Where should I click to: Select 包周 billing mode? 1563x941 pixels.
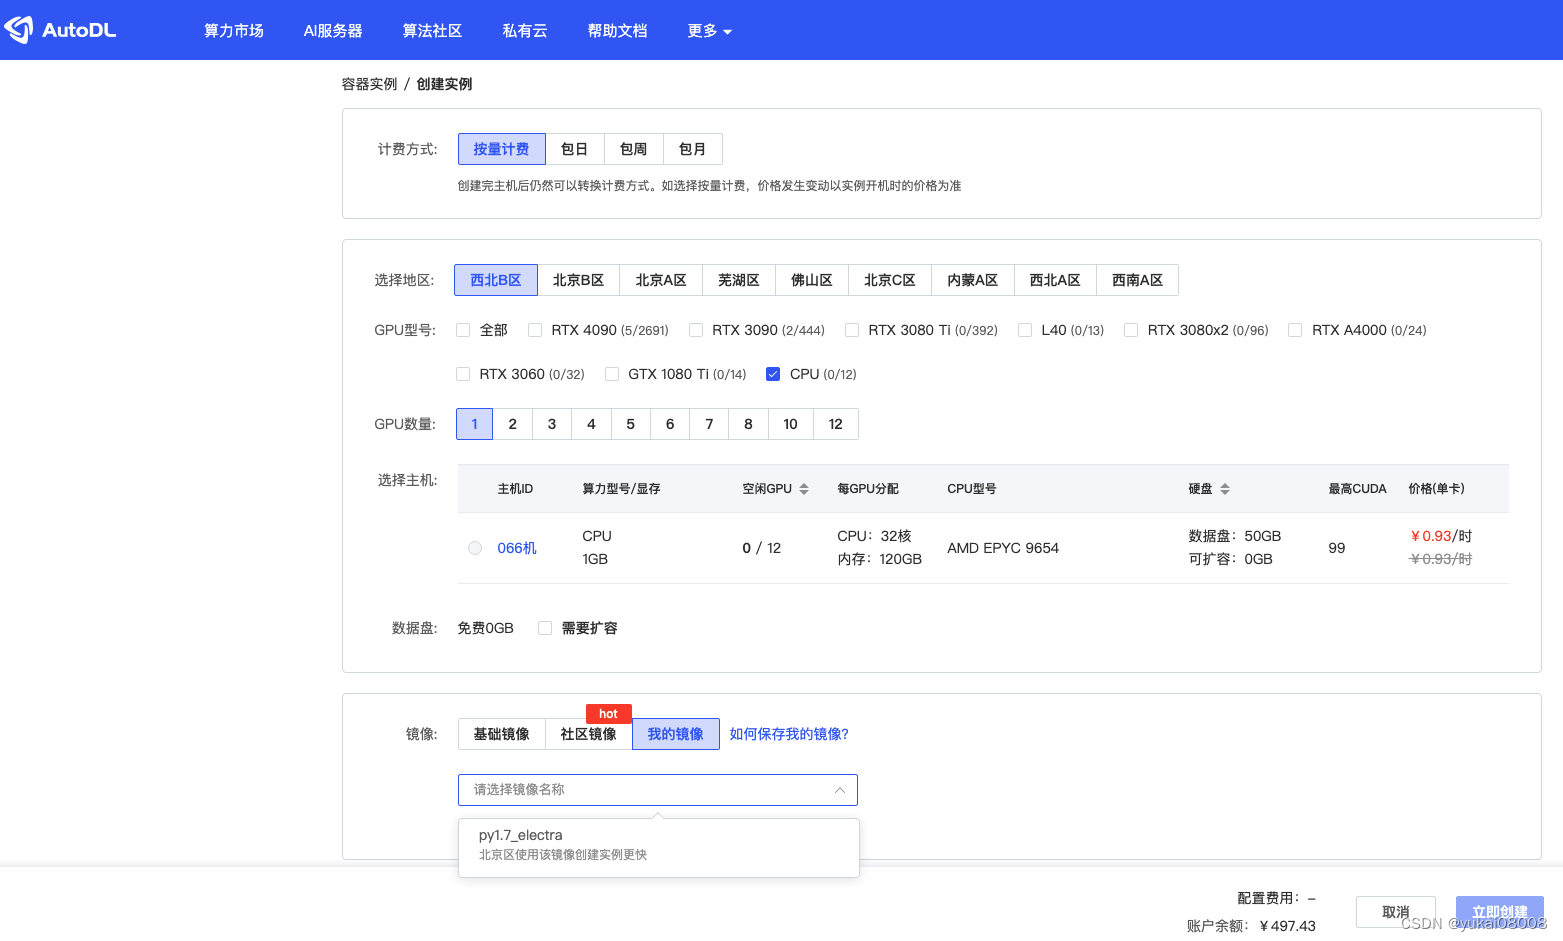pos(633,149)
